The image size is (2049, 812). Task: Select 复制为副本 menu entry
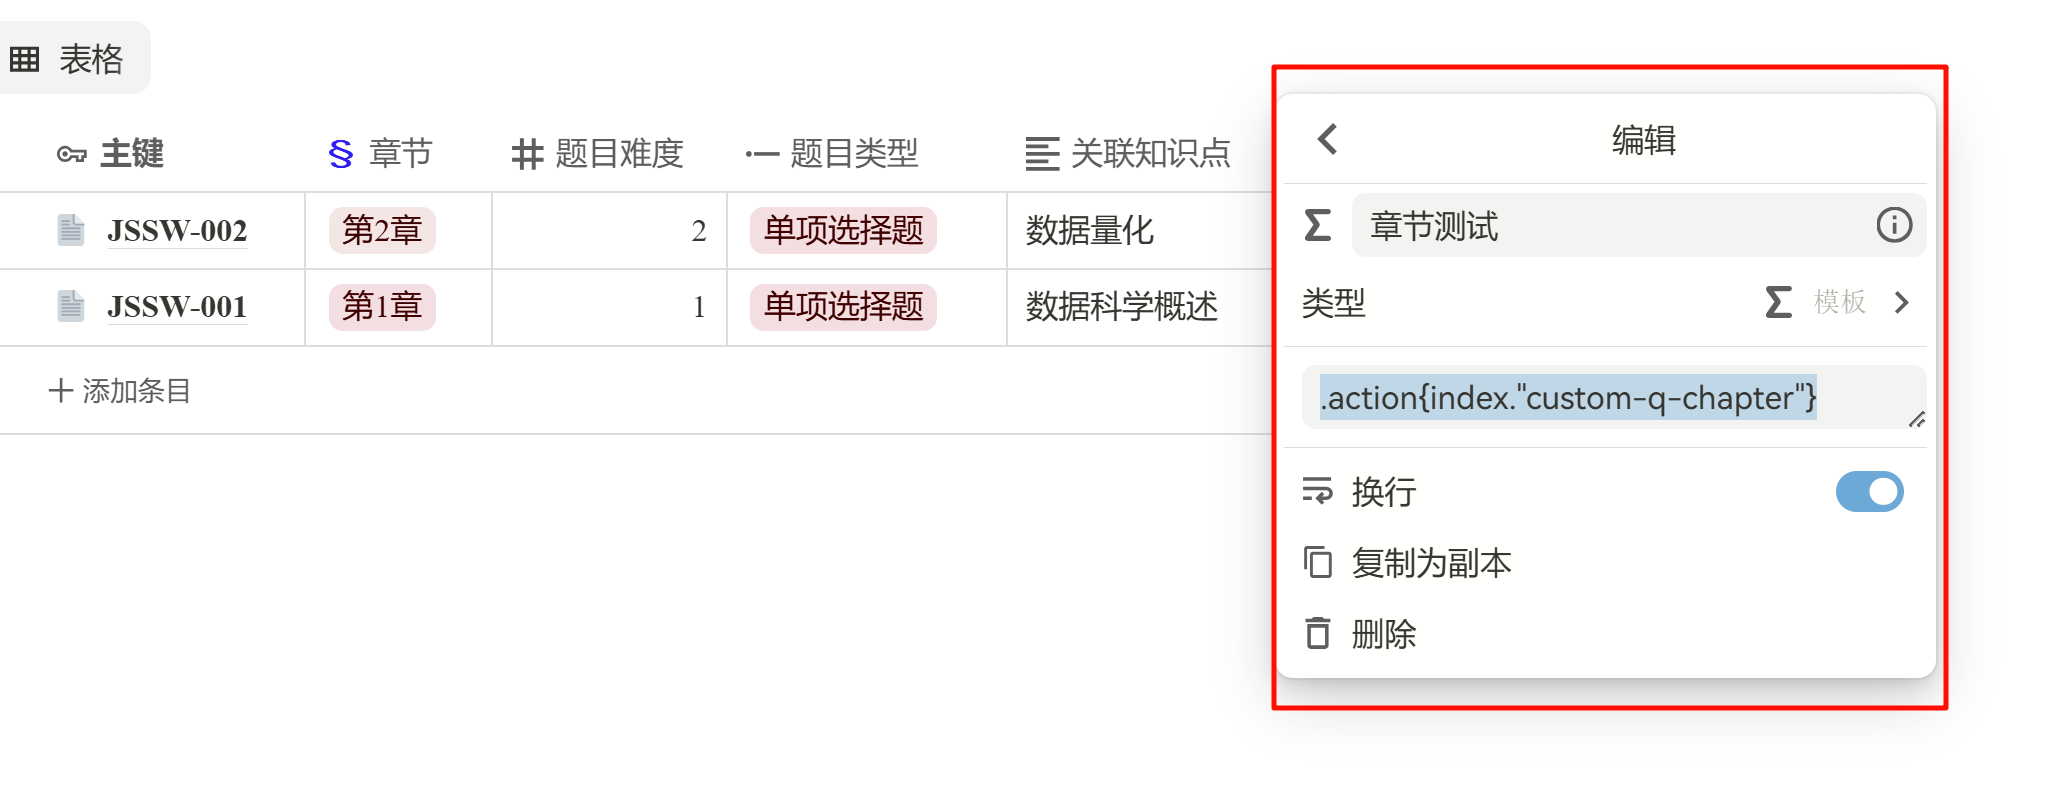1431,563
